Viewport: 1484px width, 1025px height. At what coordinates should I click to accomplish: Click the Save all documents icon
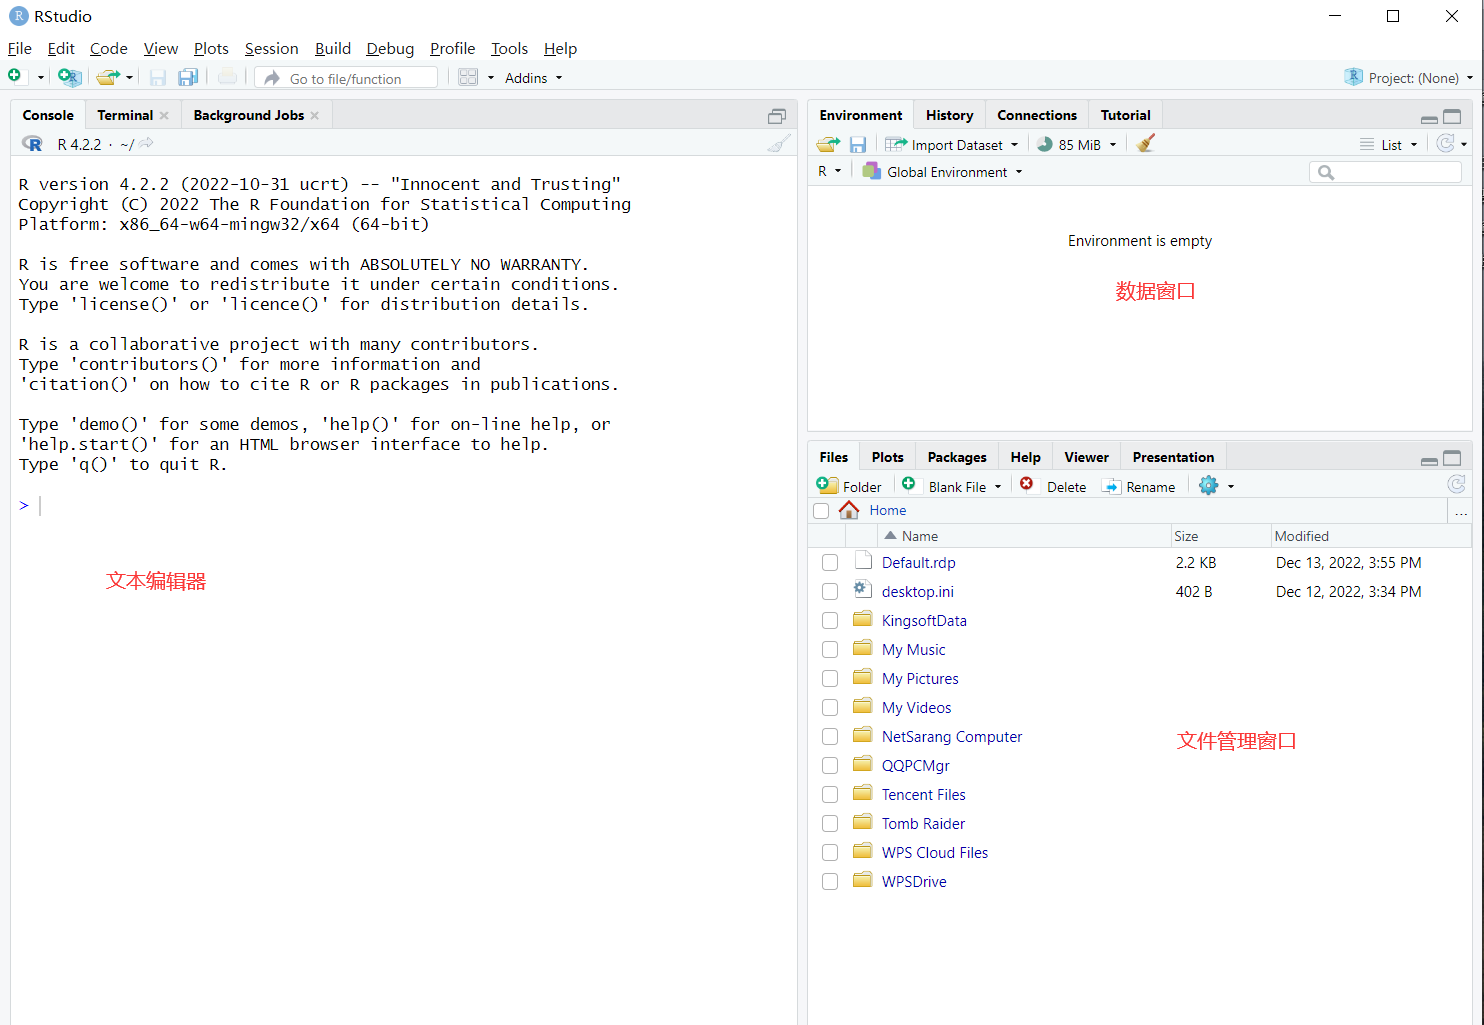188,77
